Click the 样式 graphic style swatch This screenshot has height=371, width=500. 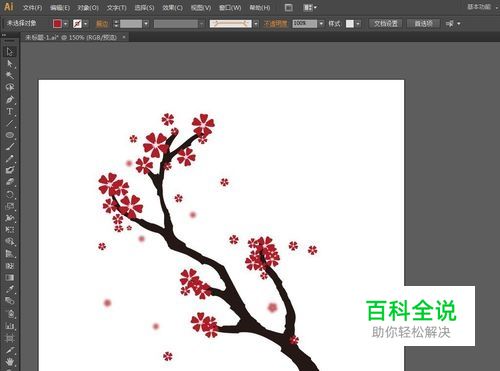[x=350, y=24]
